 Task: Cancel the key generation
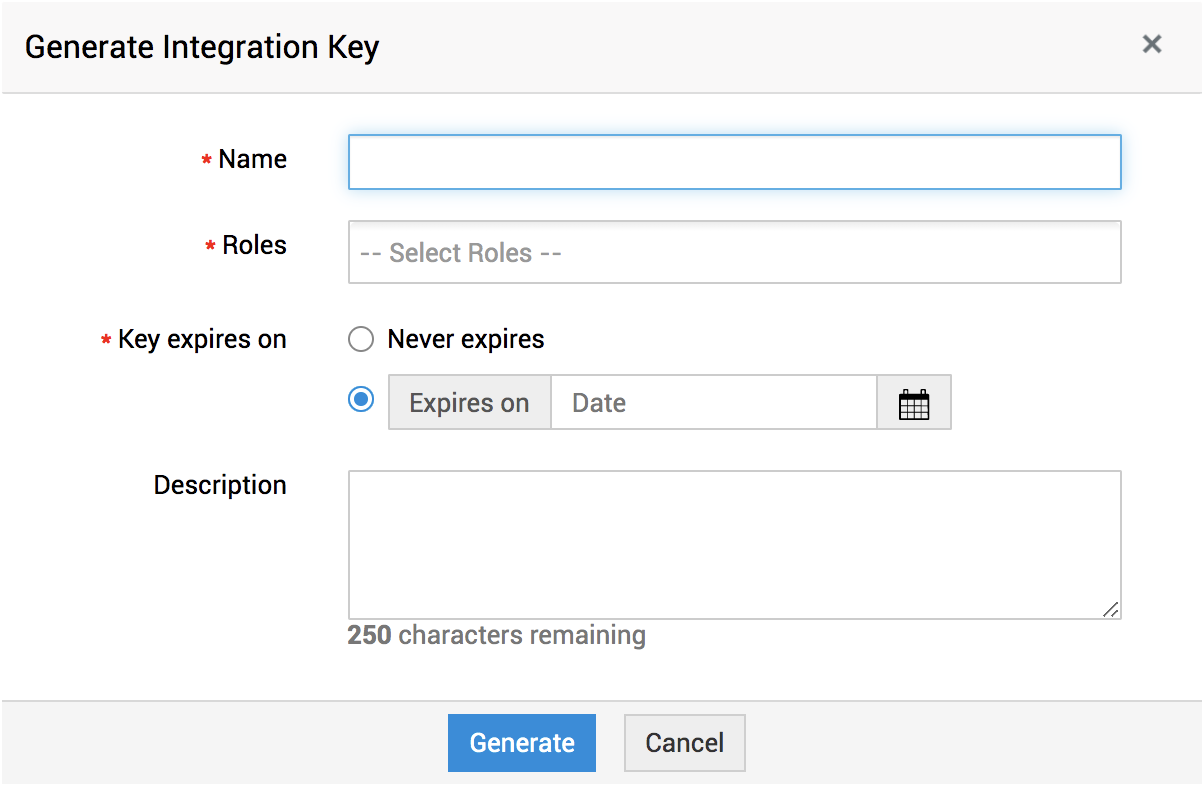684,743
